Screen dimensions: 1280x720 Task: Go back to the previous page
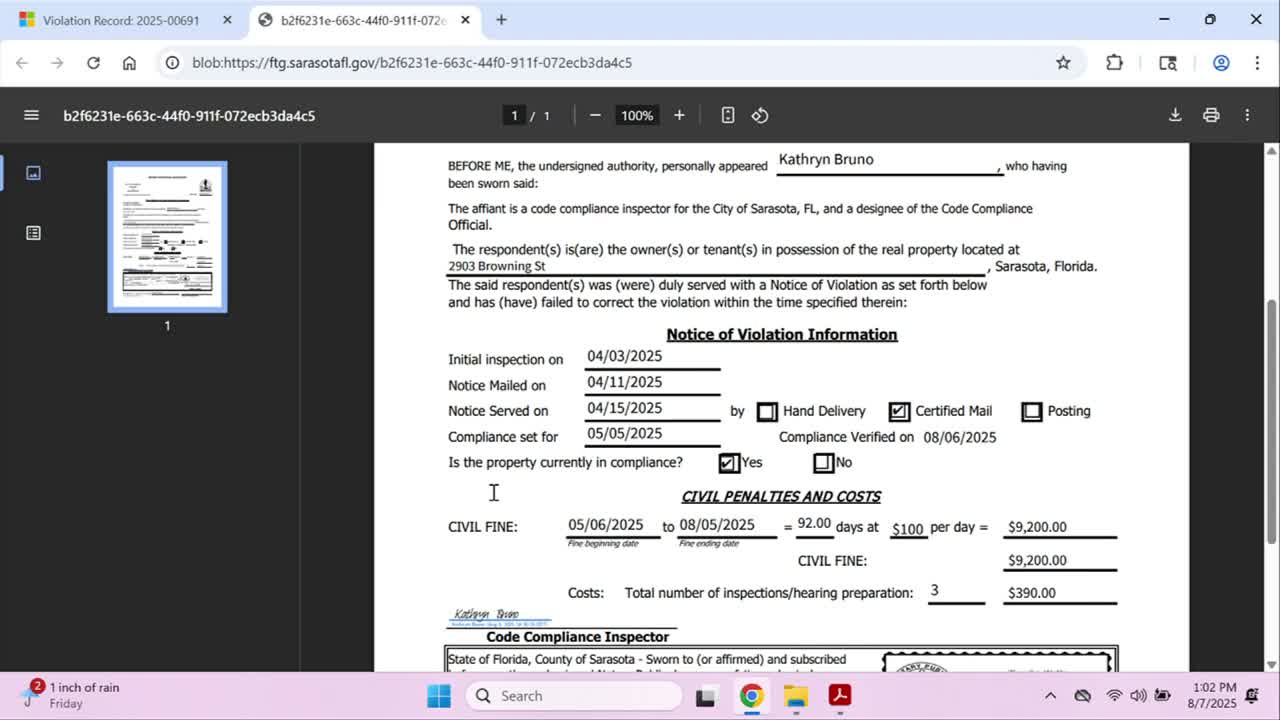(x=22, y=62)
